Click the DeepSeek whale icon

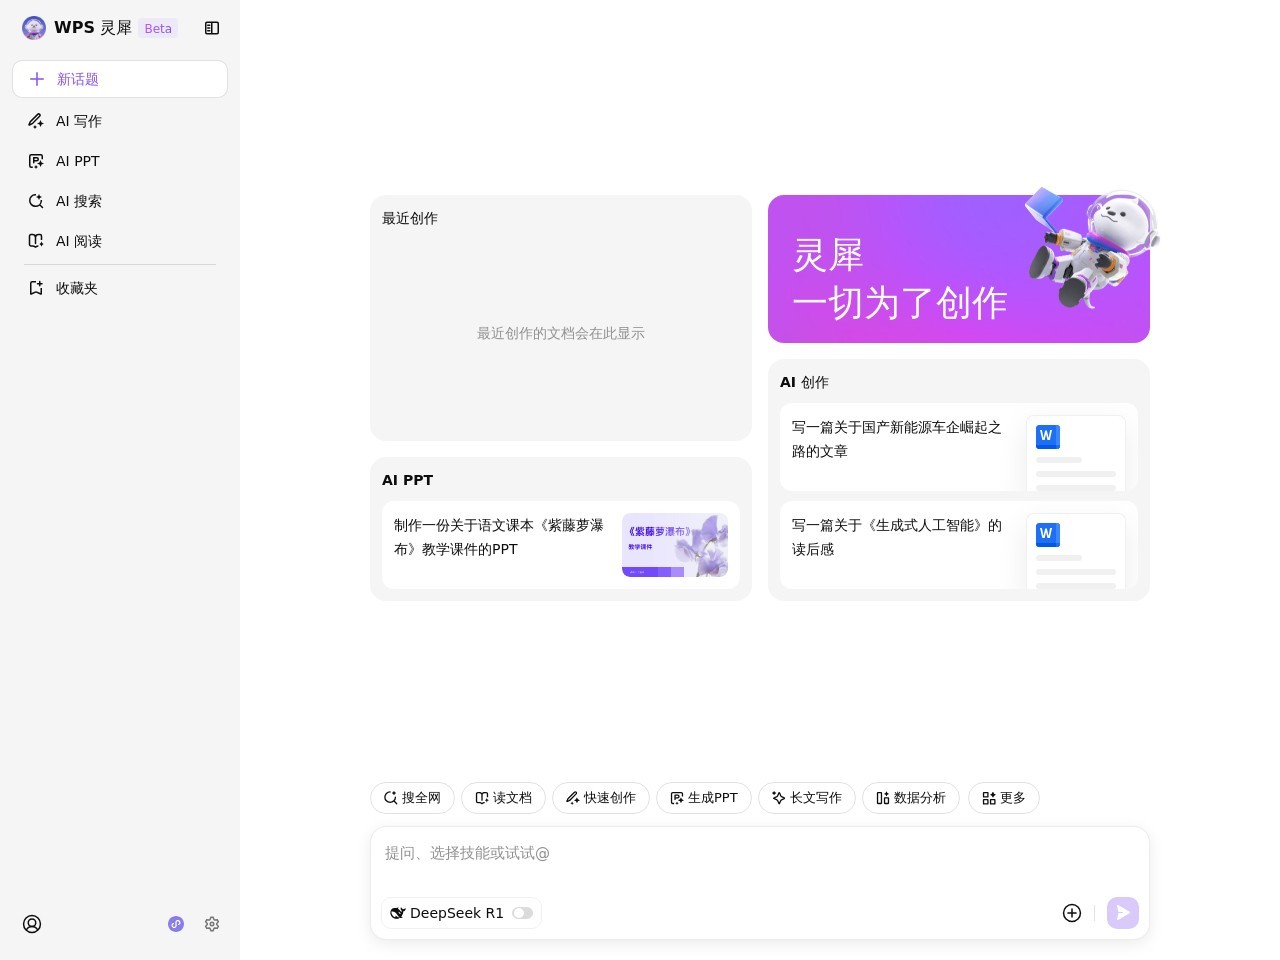pos(398,913)
